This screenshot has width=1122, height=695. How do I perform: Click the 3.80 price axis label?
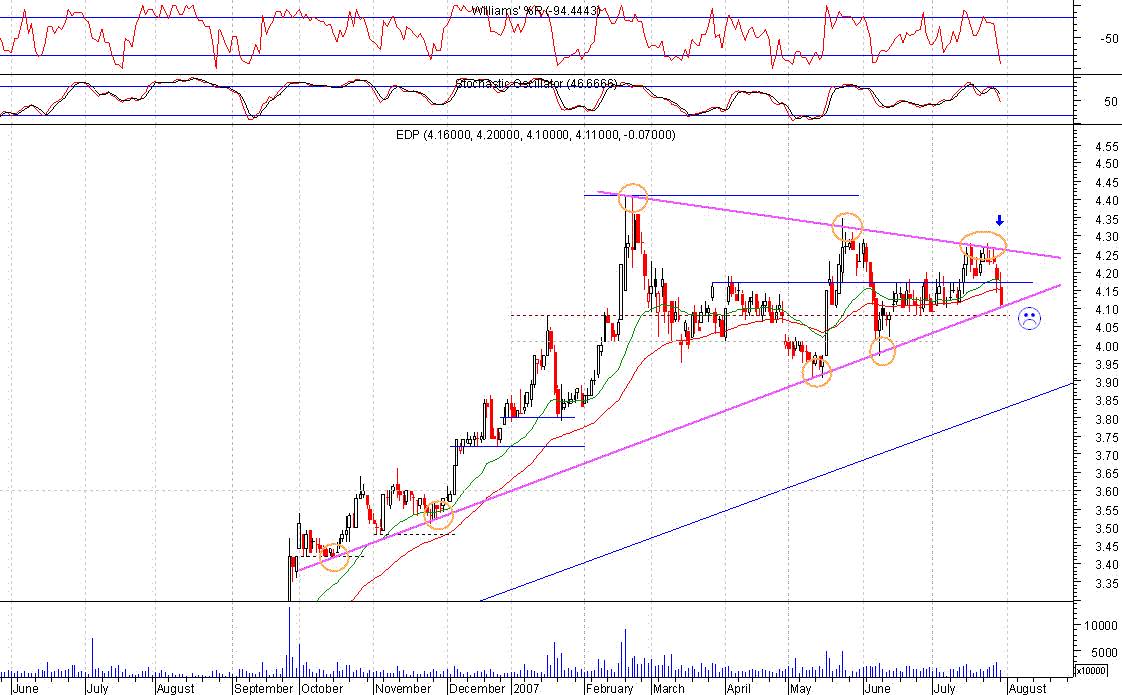(x=1107, y=419)
